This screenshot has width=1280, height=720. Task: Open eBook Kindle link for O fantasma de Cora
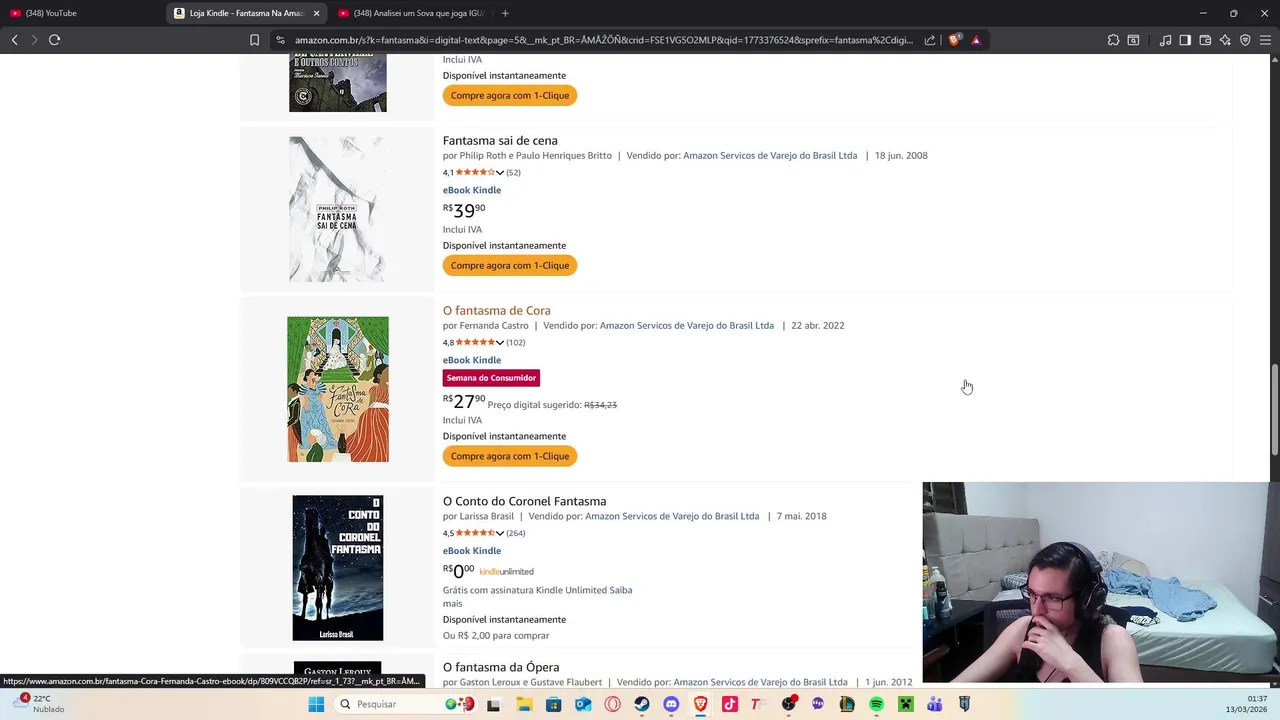[x=472, y=360]
